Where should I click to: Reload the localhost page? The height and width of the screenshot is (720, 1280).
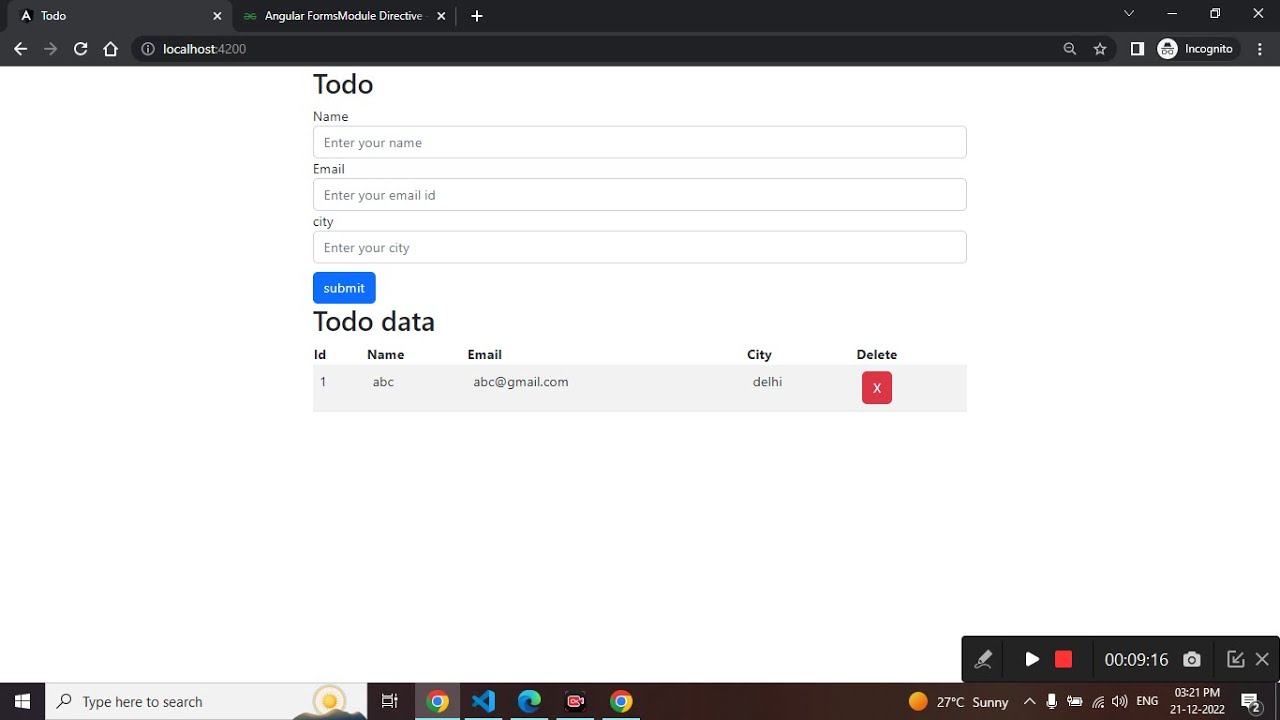click(x=81, y=49)
